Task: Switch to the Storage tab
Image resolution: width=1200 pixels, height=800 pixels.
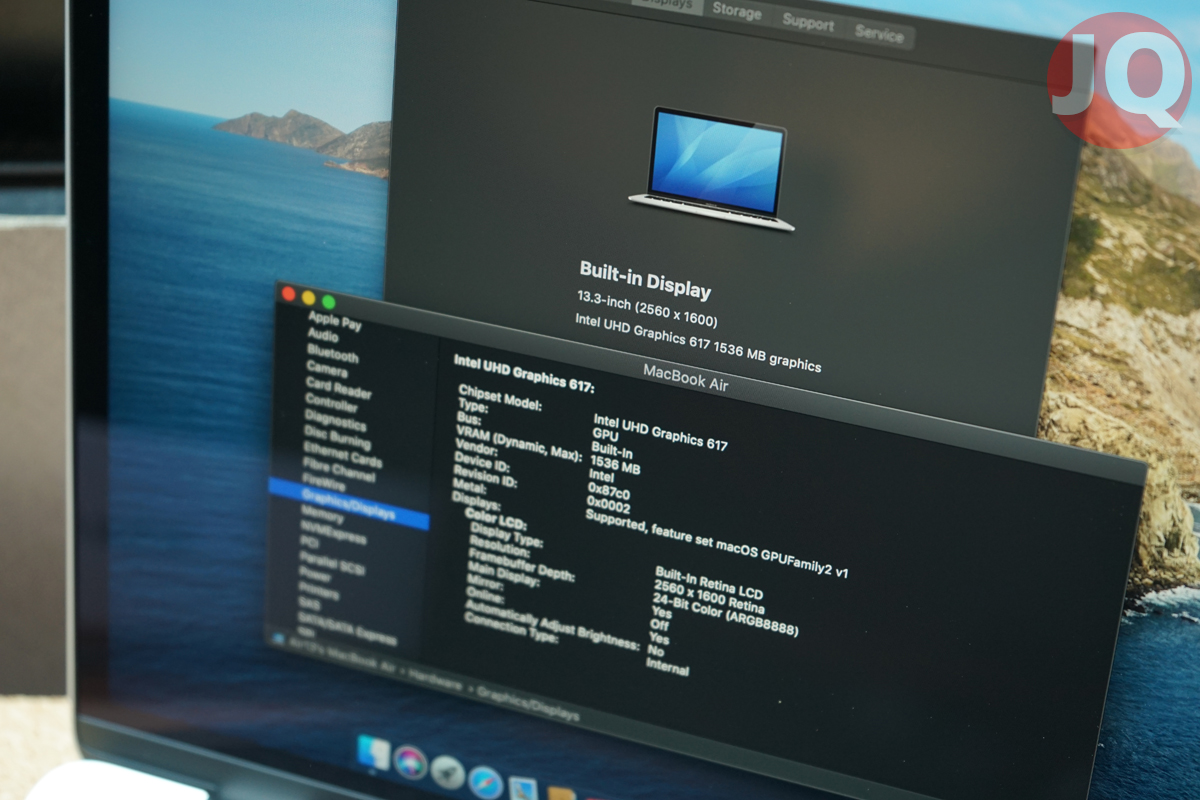Action: [x=736, y=12]
